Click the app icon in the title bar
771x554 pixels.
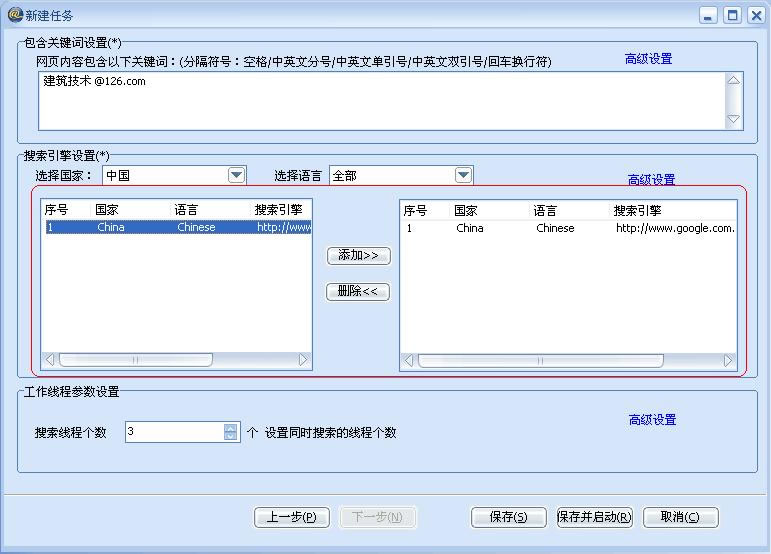click(x=15, y=15)
